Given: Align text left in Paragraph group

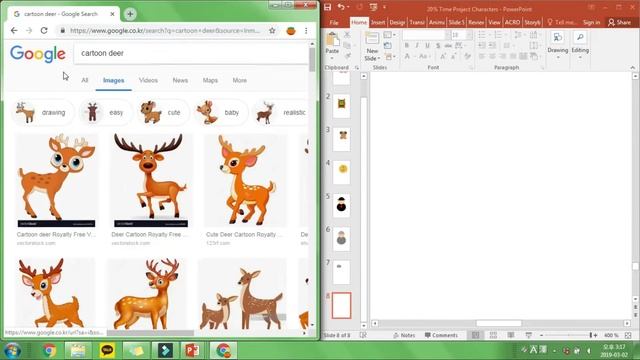Looking at the screenshot, I should pos(482,56).
